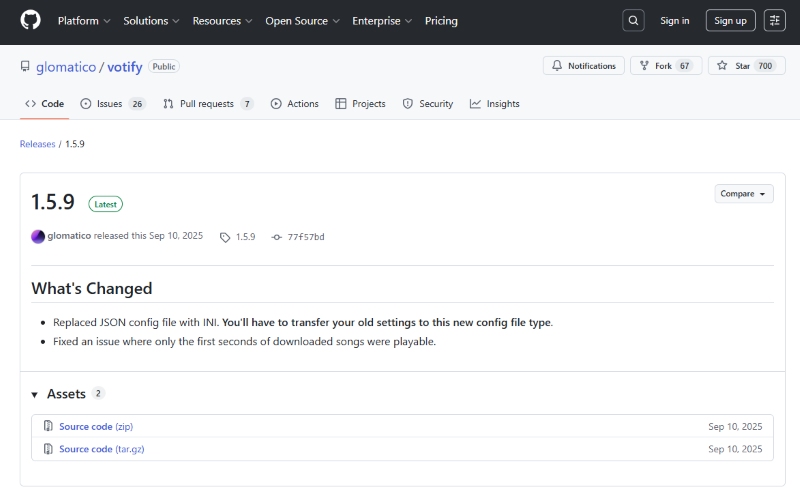Open the votify repository link
The width and height of the screenshot is (800, 492).
(124, 67)
